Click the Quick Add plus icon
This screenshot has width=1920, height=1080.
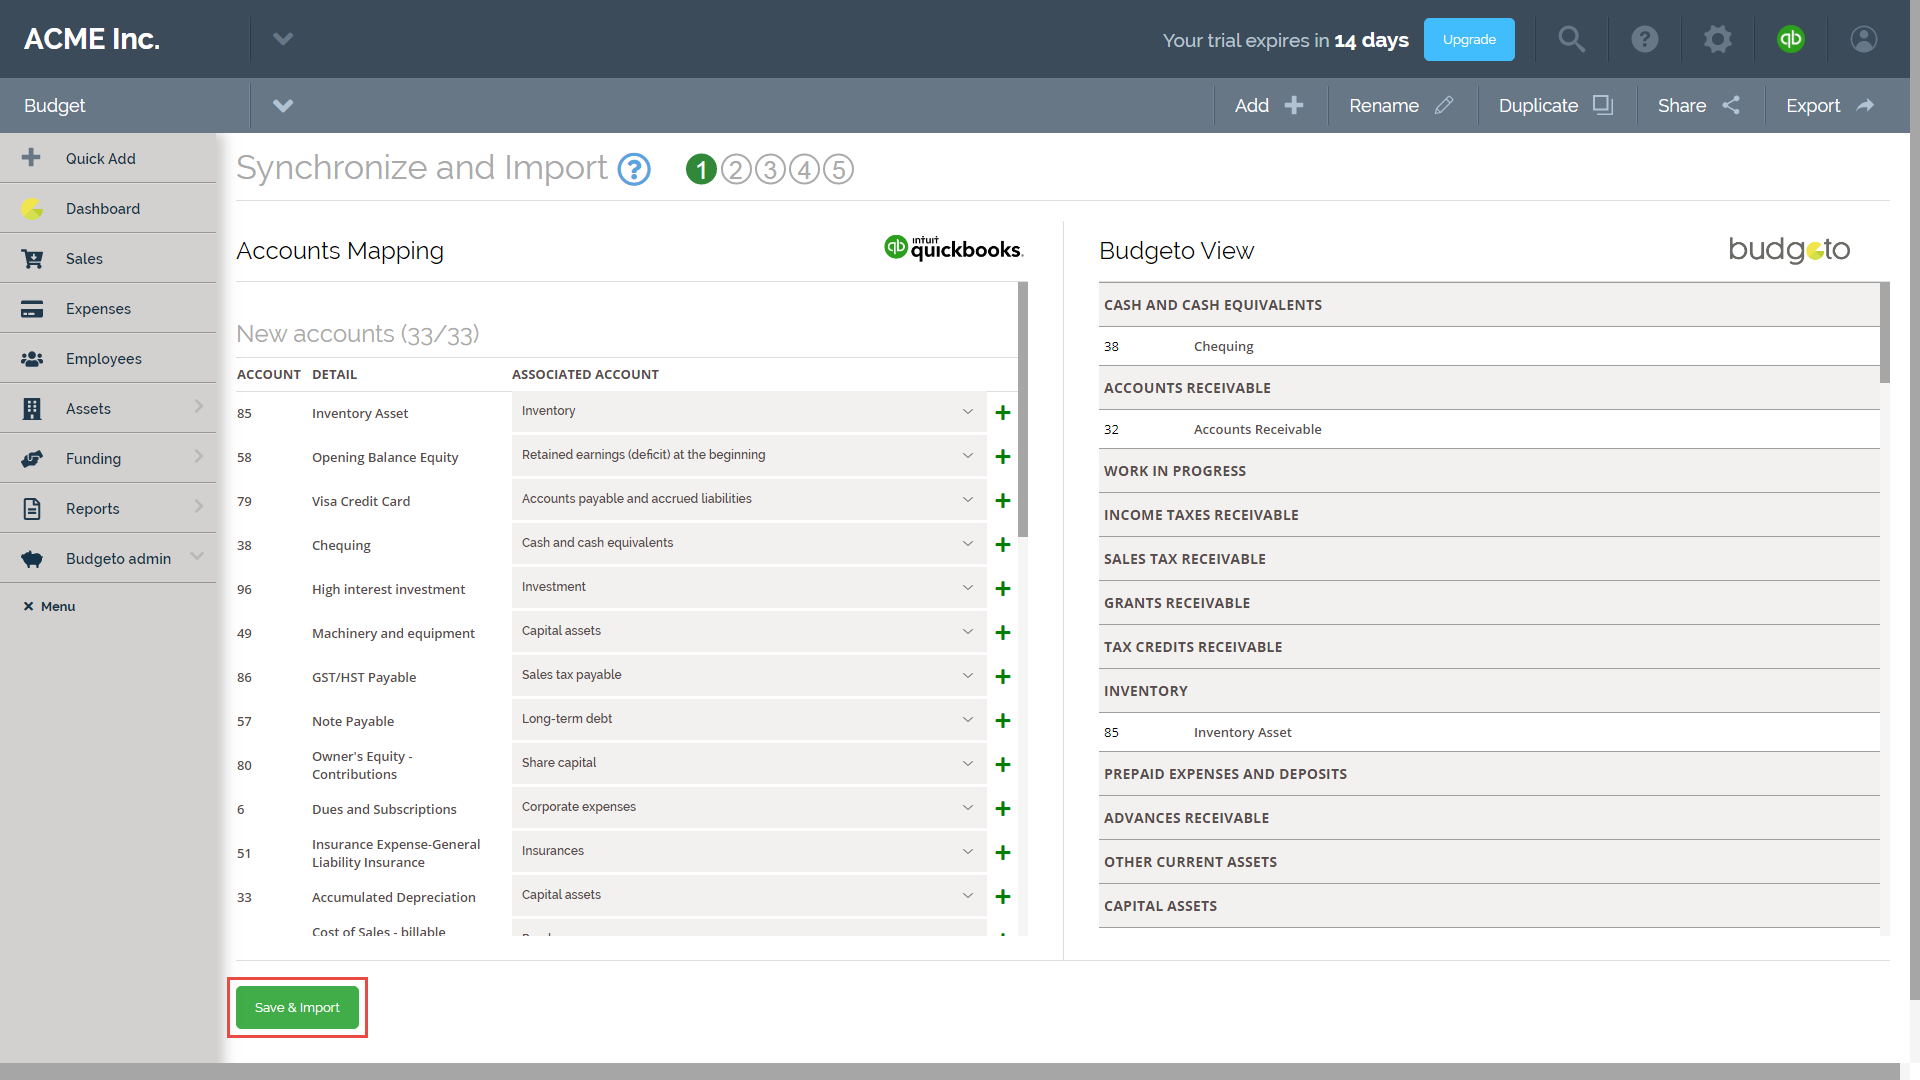(31, 157)
